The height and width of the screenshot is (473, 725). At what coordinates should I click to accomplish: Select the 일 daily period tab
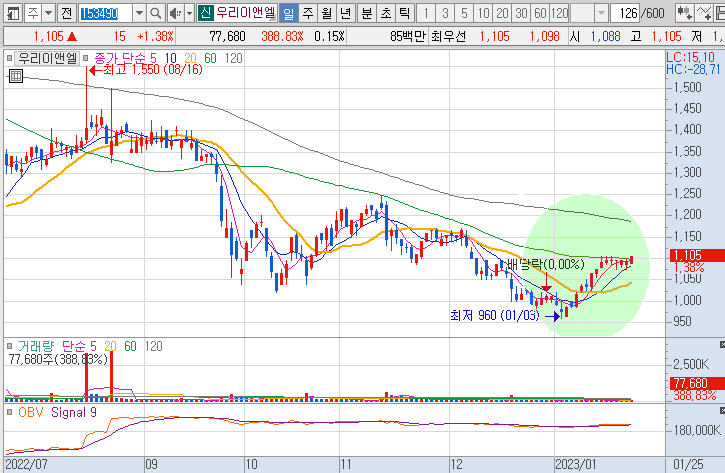tap(289, 13)
